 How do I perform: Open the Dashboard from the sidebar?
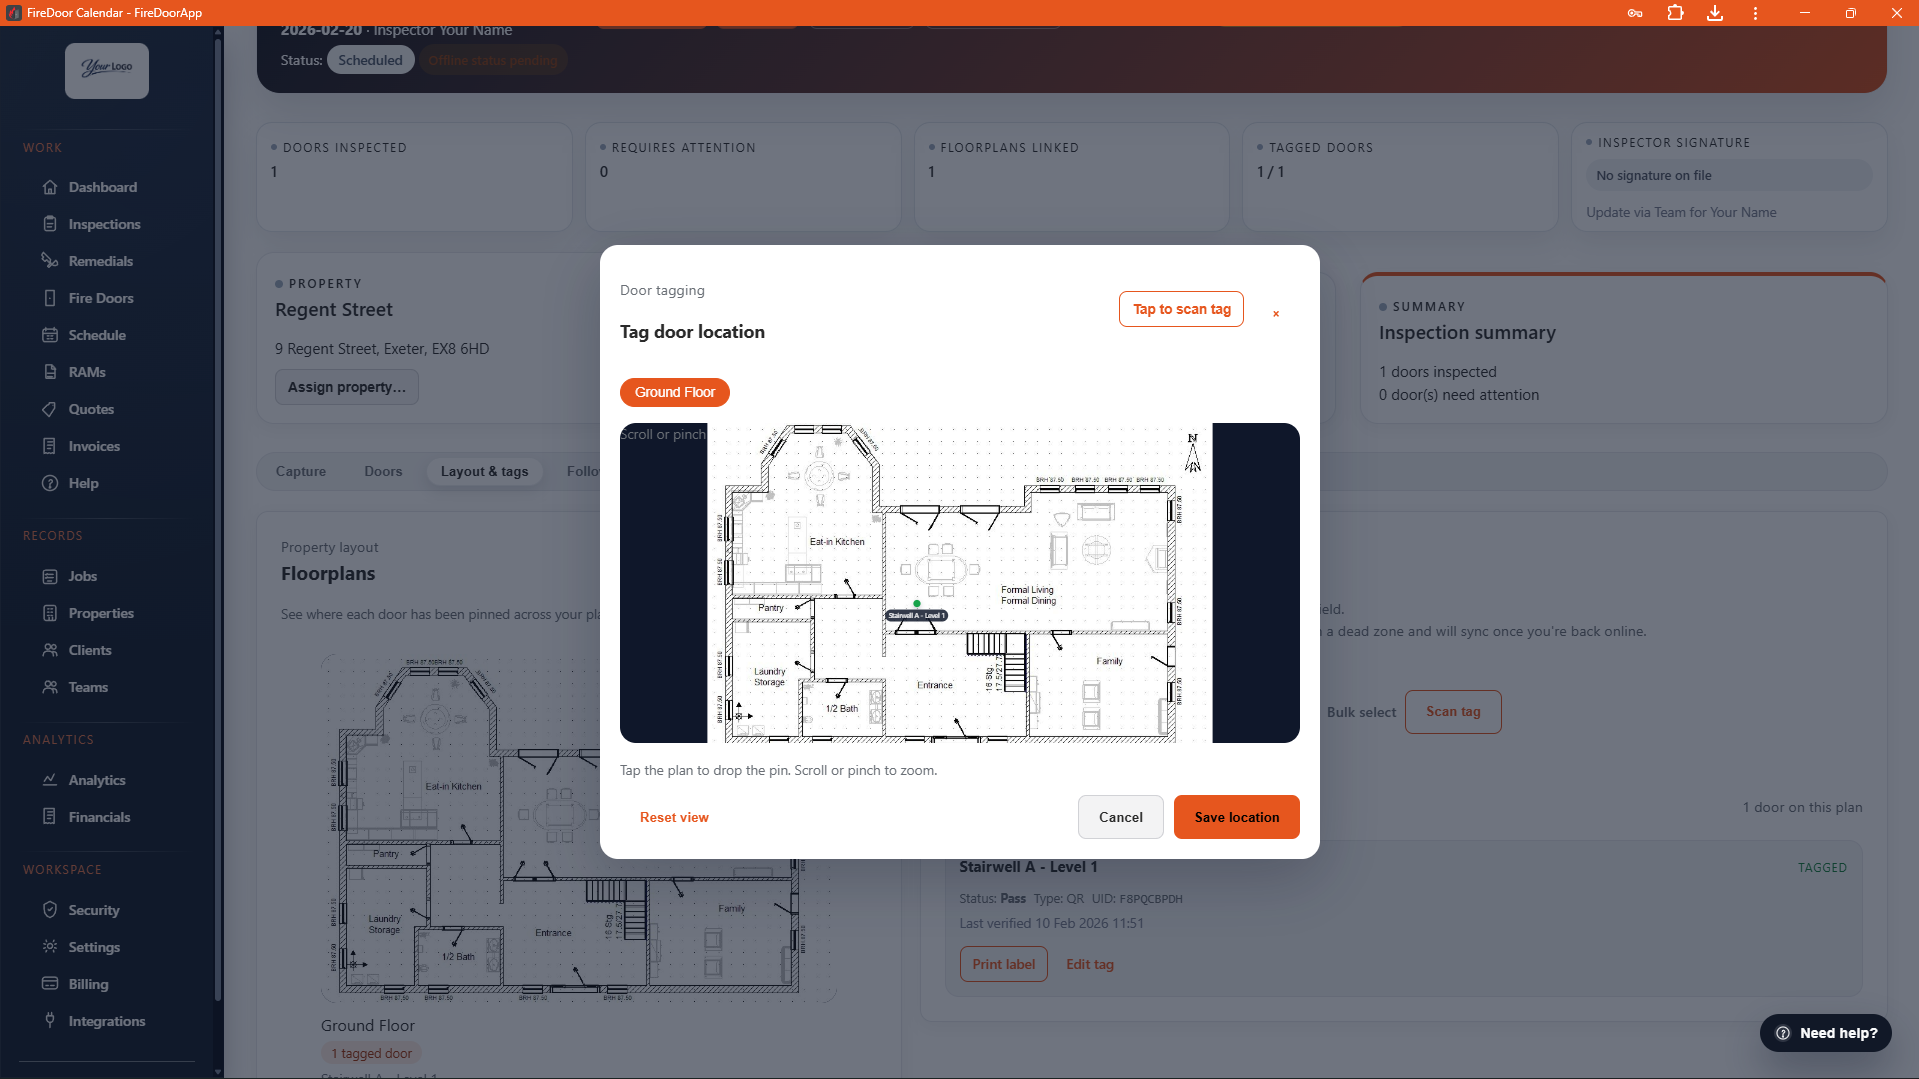102,187
